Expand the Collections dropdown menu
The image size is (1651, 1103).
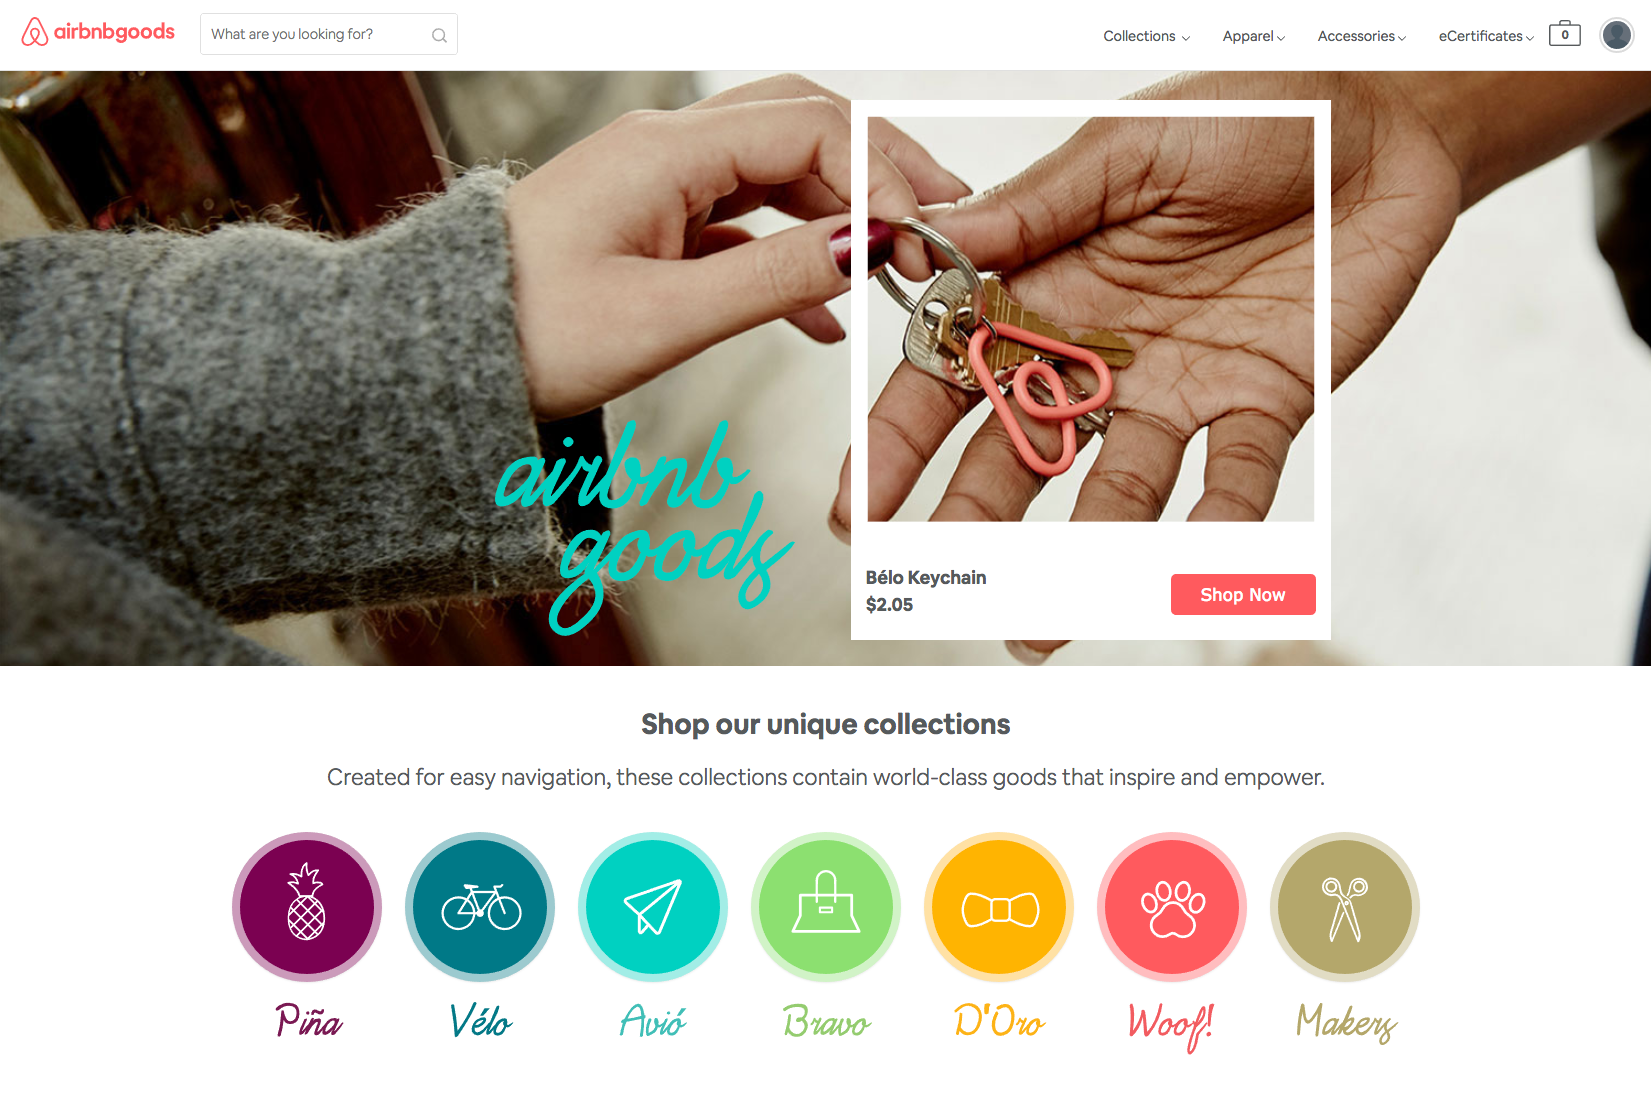coord(1146,36)
